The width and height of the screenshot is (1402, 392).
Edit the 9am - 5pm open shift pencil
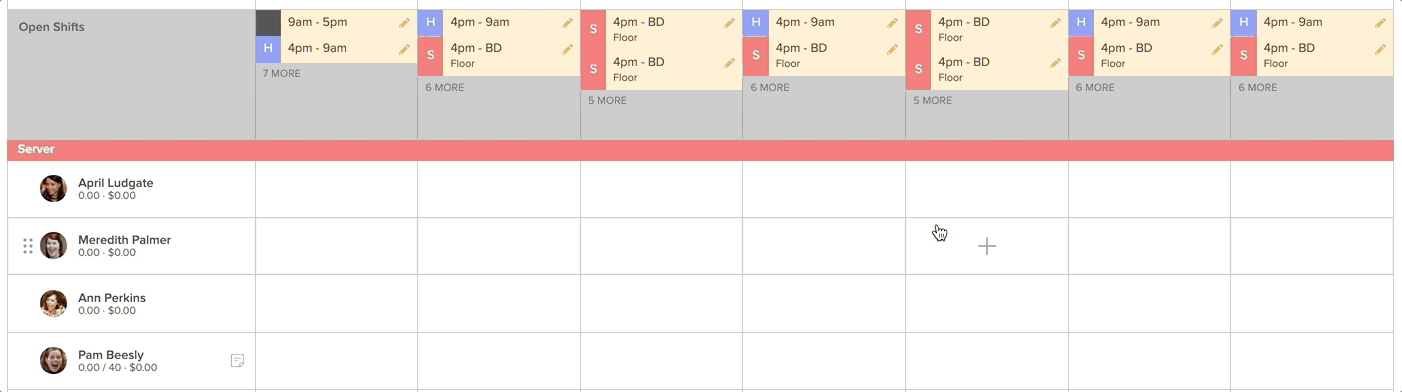pyautogui.click(x=404, y=23)
